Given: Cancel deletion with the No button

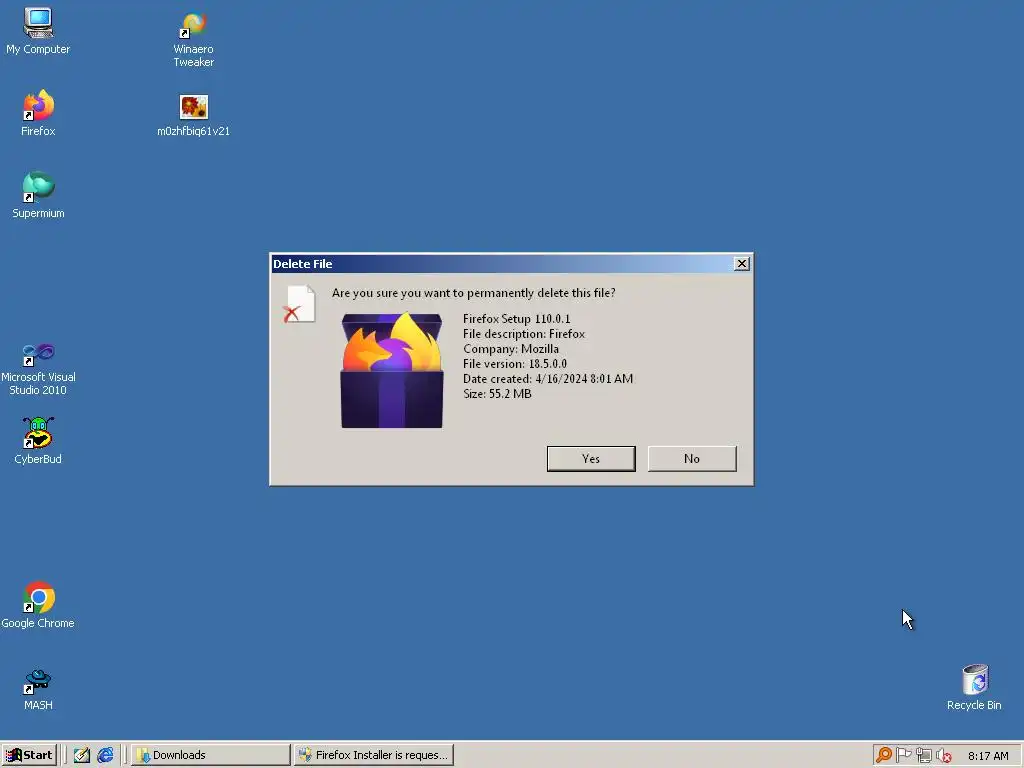Looking at the screenshot, I should click(x=692, y=458).
